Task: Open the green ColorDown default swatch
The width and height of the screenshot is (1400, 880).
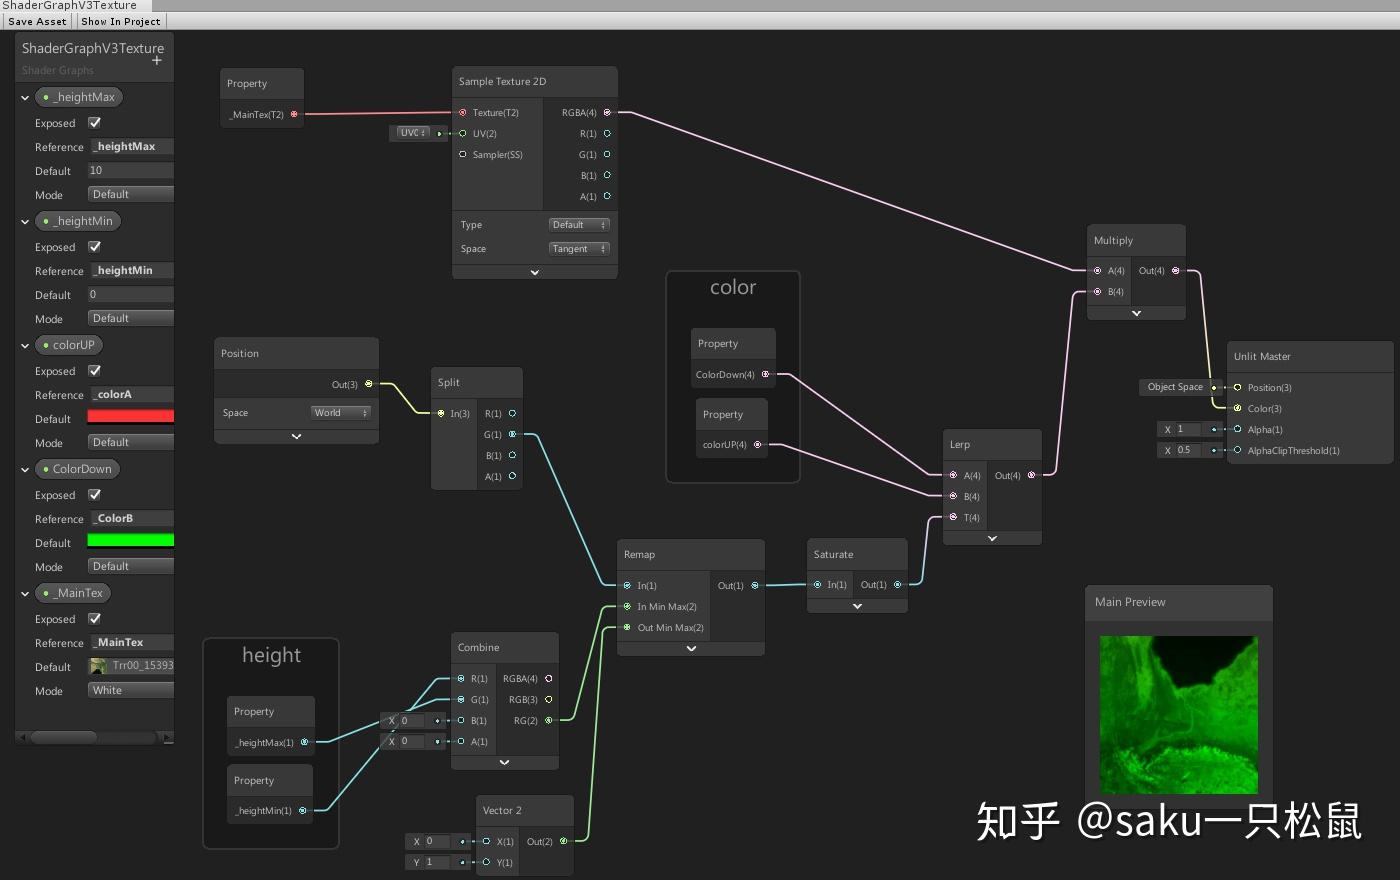Action: (x=131, y=541)
